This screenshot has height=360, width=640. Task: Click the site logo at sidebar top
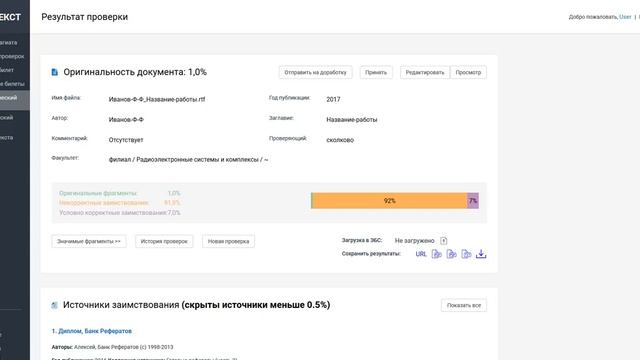tap(11, 17)
